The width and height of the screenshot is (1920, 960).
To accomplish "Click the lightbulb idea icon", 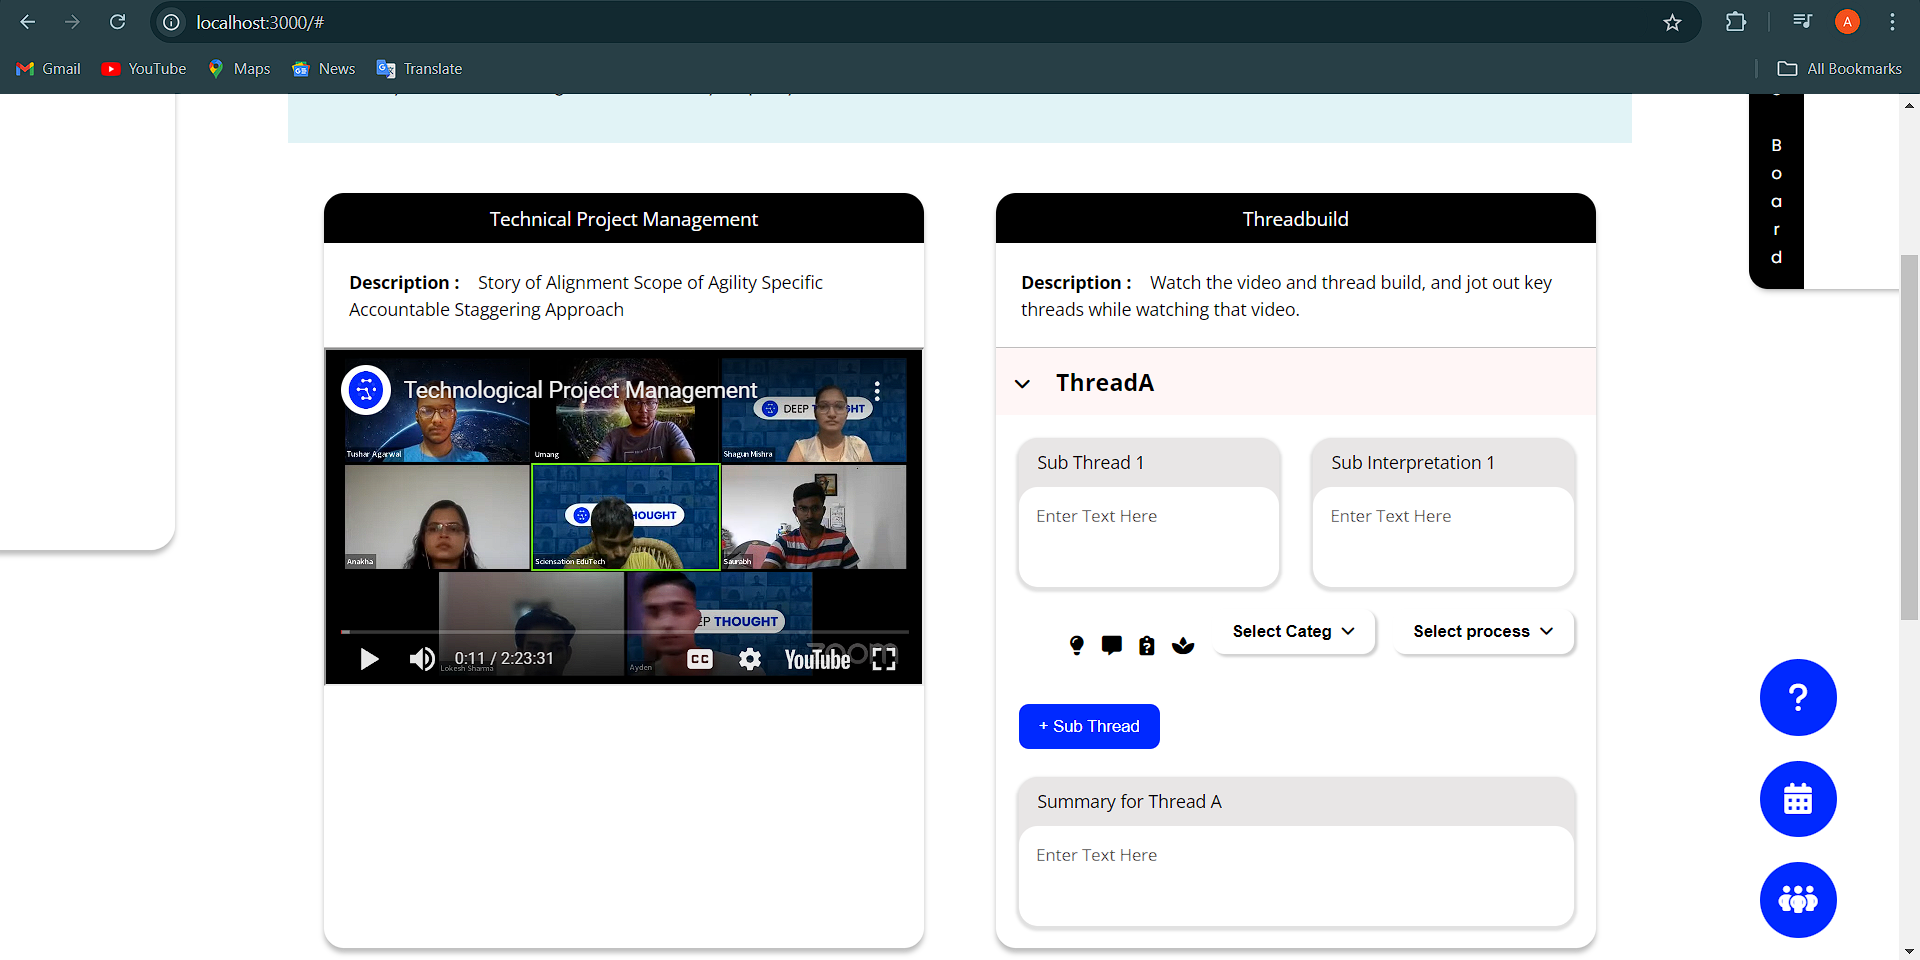I will tap(1077, 645).
